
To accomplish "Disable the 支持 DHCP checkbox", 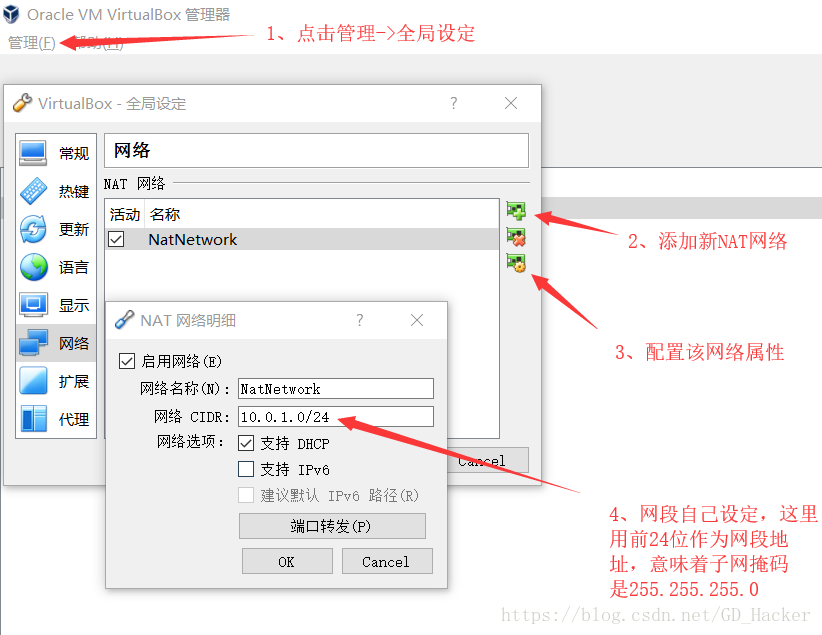I will click(246, 443).
